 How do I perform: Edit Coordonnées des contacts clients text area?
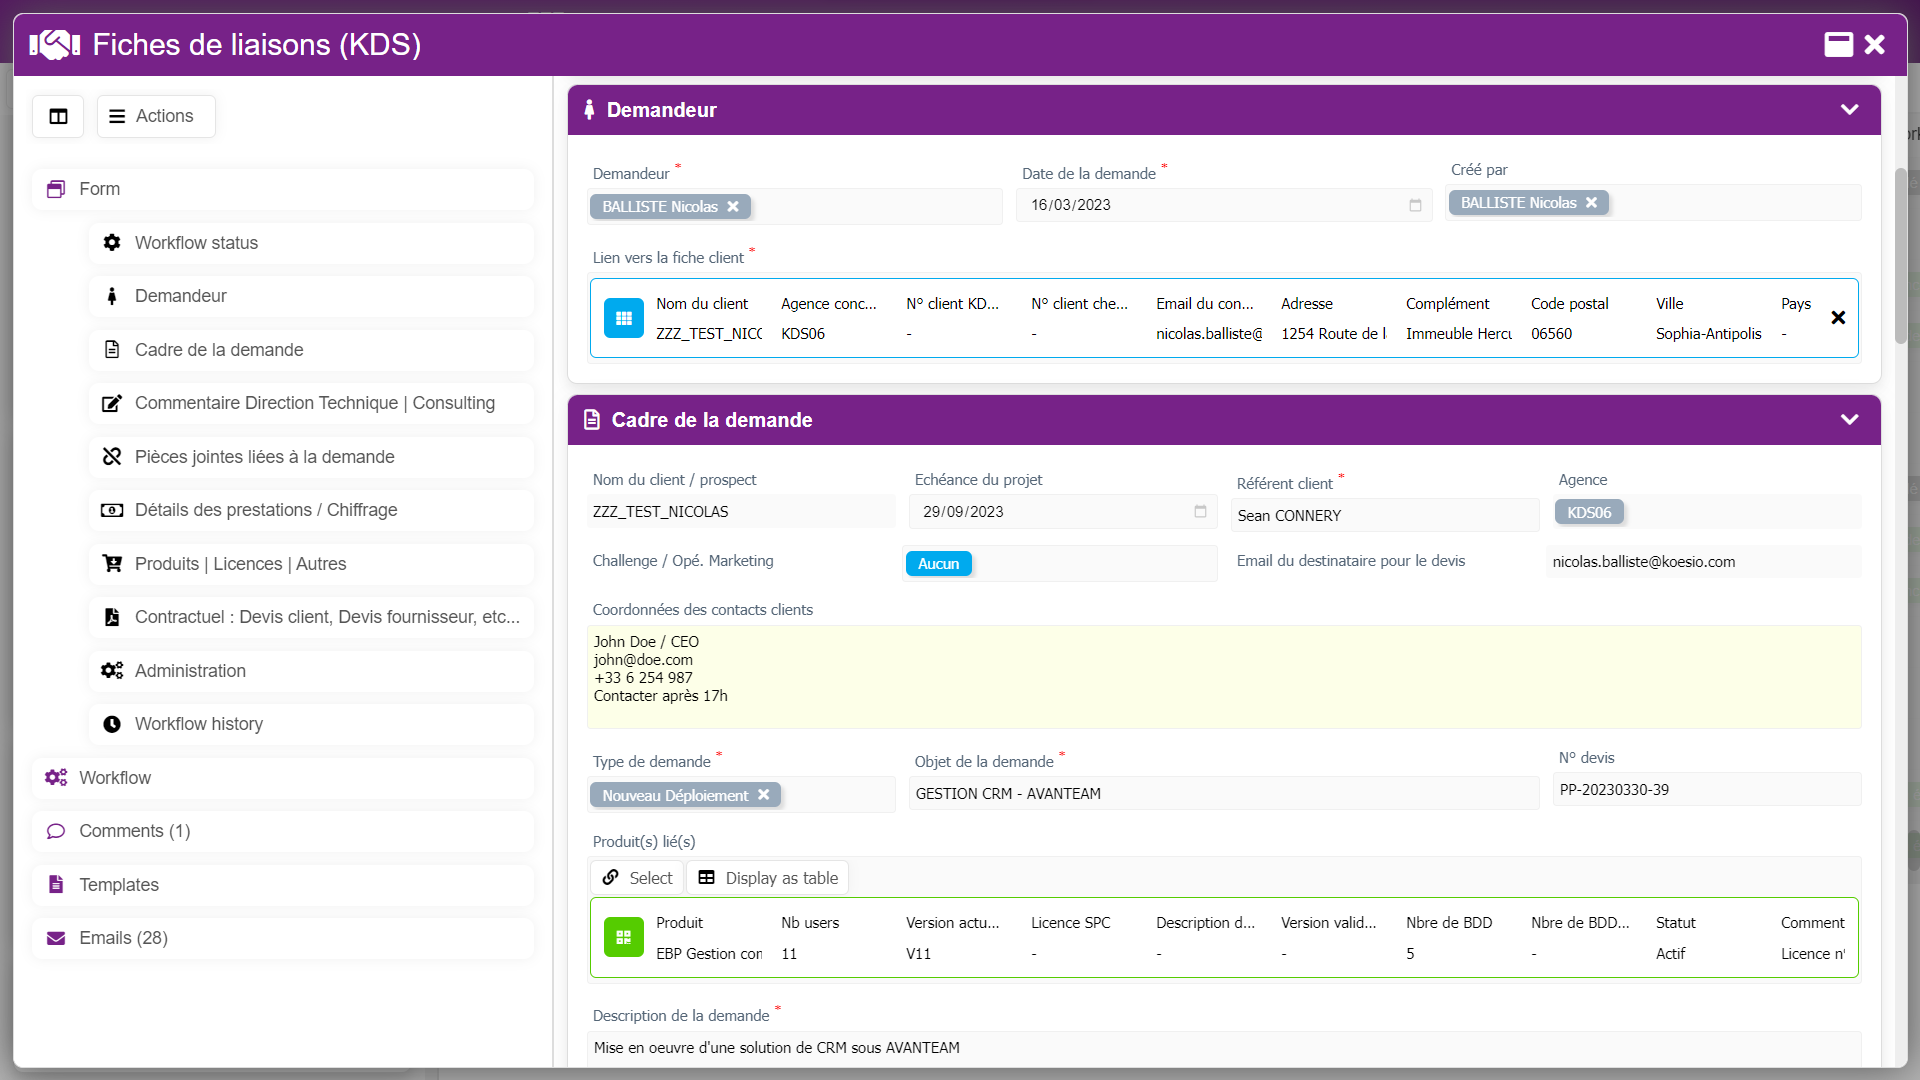(x=1224, y=677)
